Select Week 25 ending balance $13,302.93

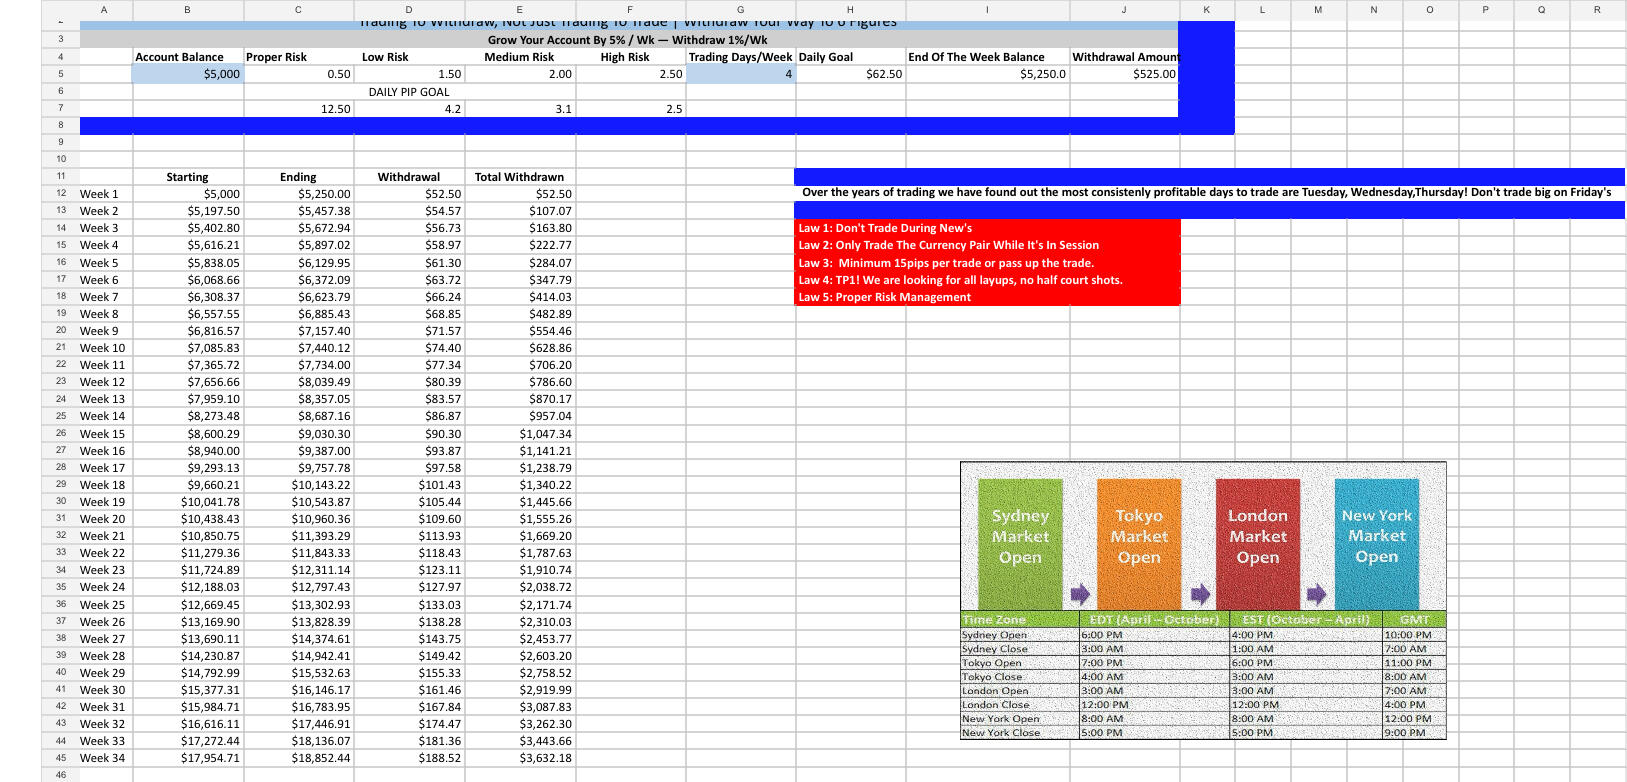(298, 605)
